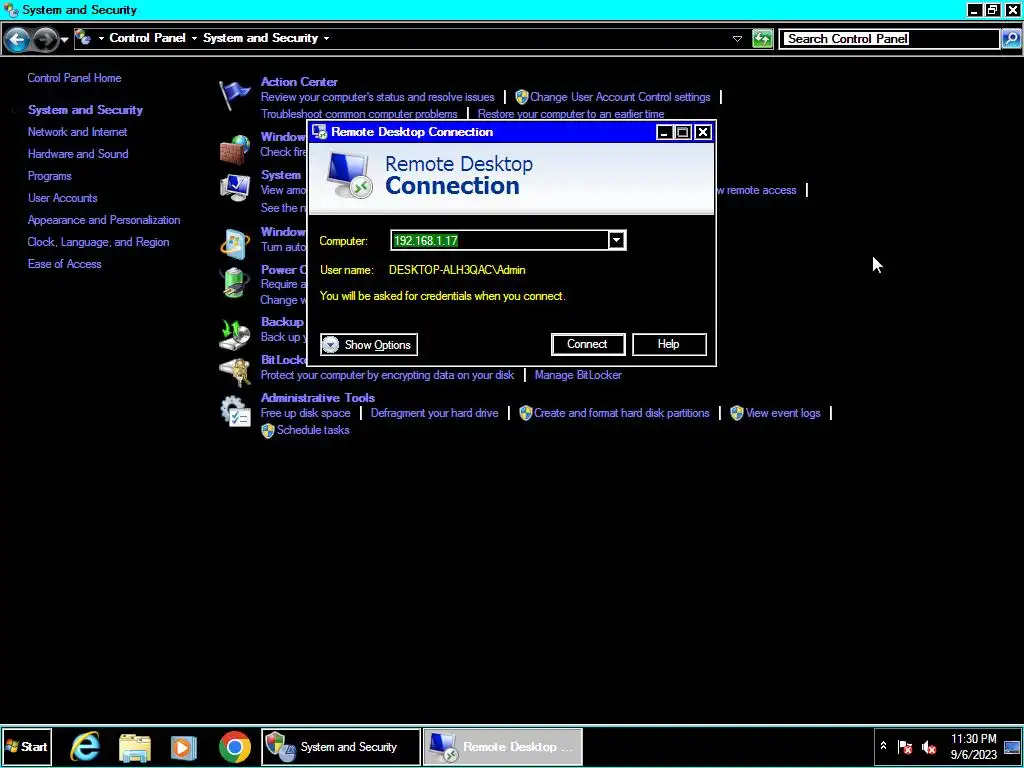Click Restore your computer to an earlier time
The height and width of the screenshot is (768, 1024).
pos(571,114)
